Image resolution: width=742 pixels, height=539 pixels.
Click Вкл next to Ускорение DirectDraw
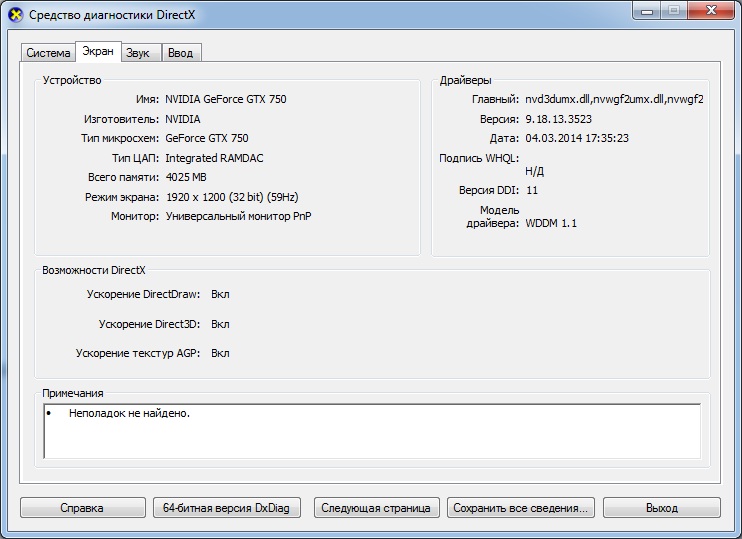(x=220, y=294)
